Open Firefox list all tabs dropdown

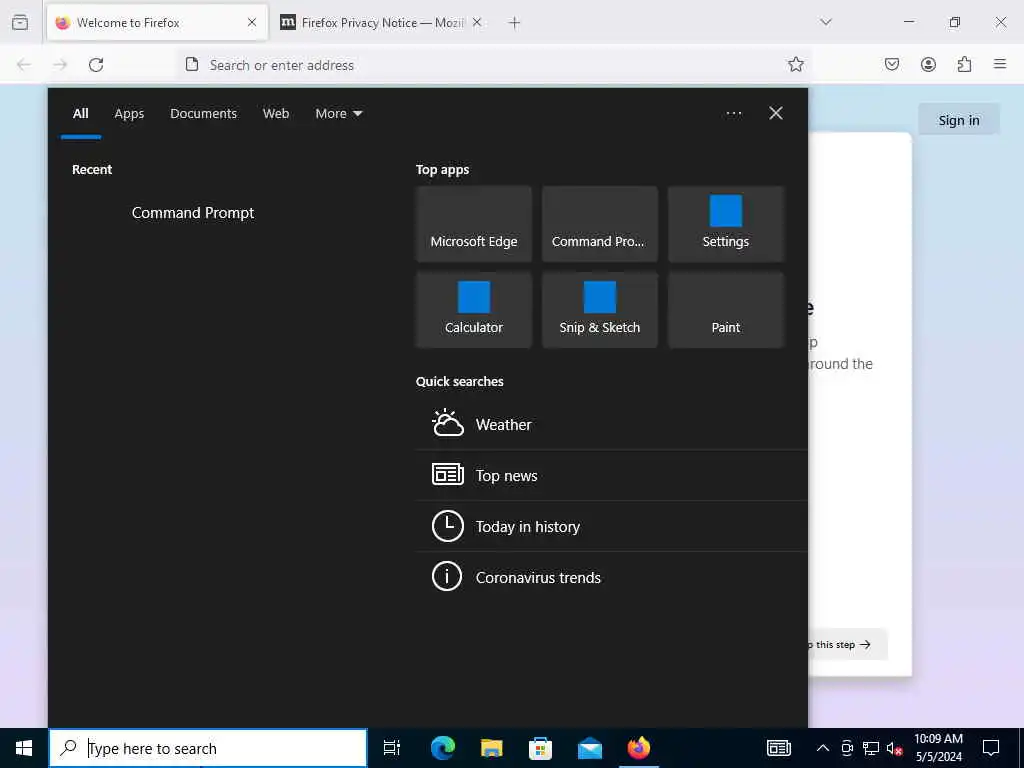pyautogui.click(x=826, y=22)
